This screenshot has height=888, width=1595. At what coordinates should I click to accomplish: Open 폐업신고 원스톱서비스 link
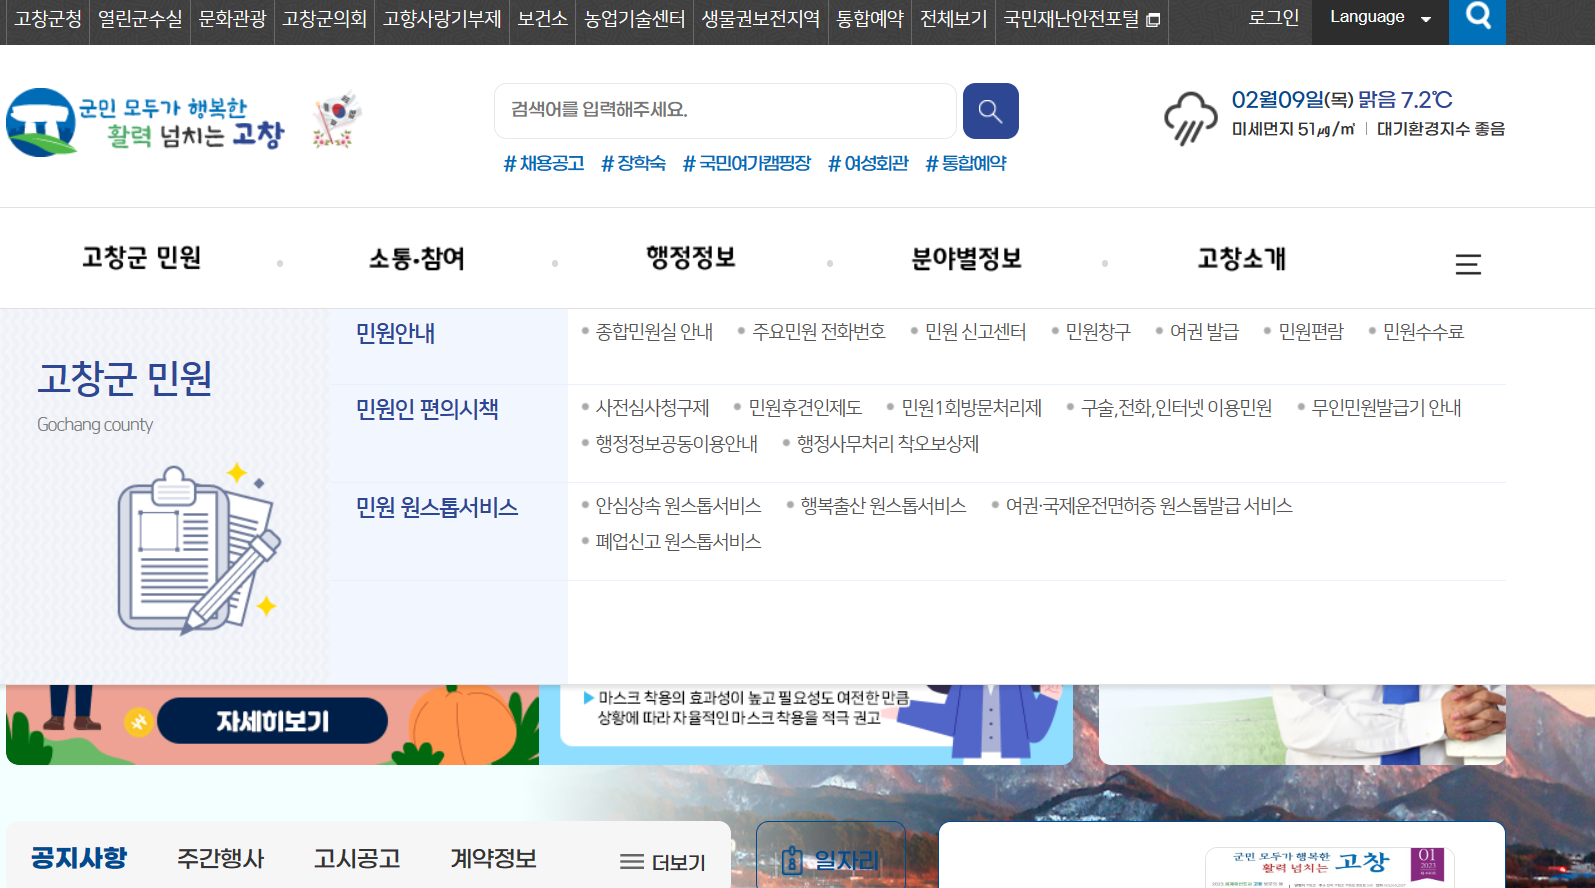click(678, 542)
